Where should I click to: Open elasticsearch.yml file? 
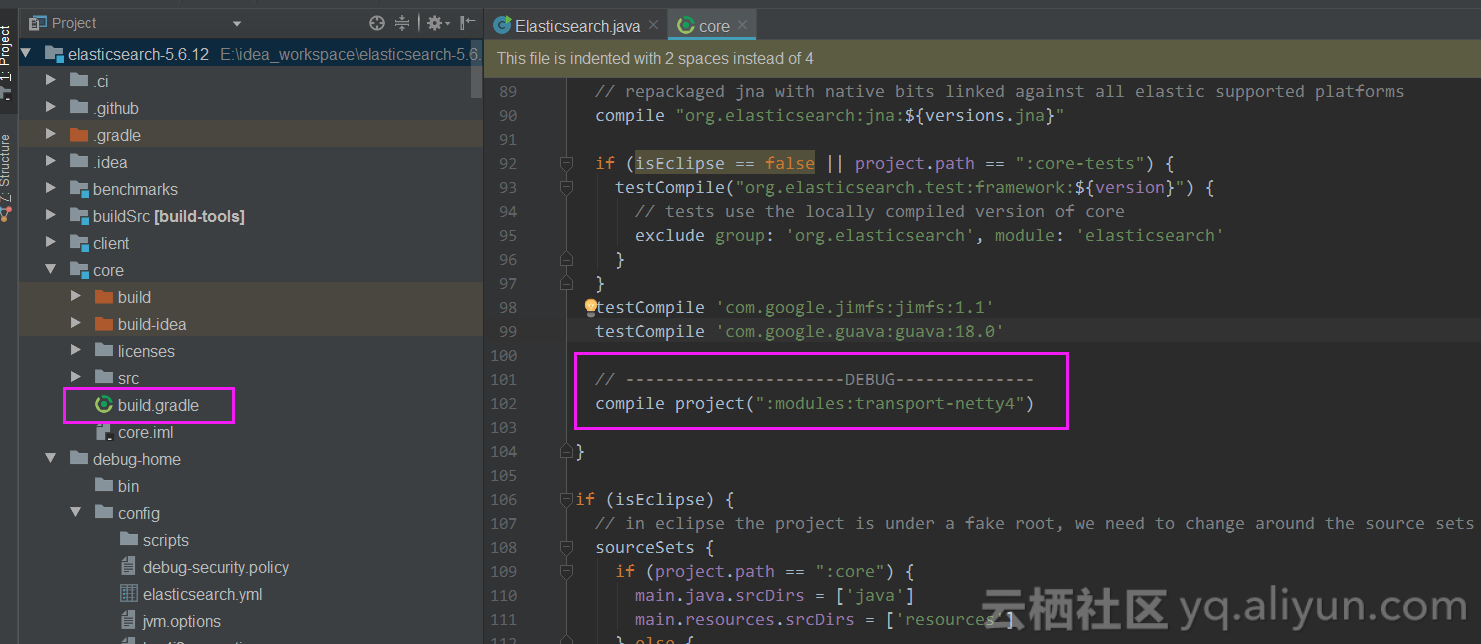point(203,594)
